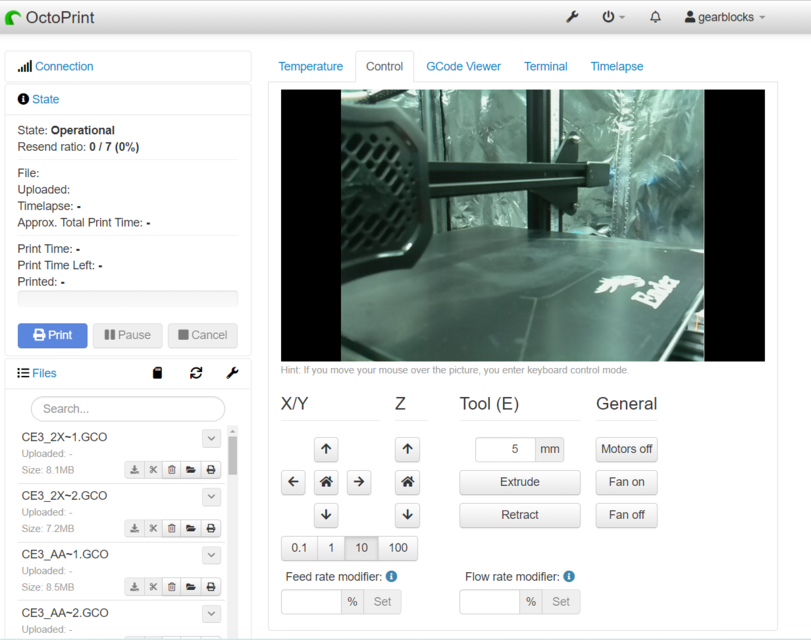The height and width of the screenshot is (640, 811).
Task: Print CE3_2X~2.GCO via its printer icon
Action: (x=210, y=528)
